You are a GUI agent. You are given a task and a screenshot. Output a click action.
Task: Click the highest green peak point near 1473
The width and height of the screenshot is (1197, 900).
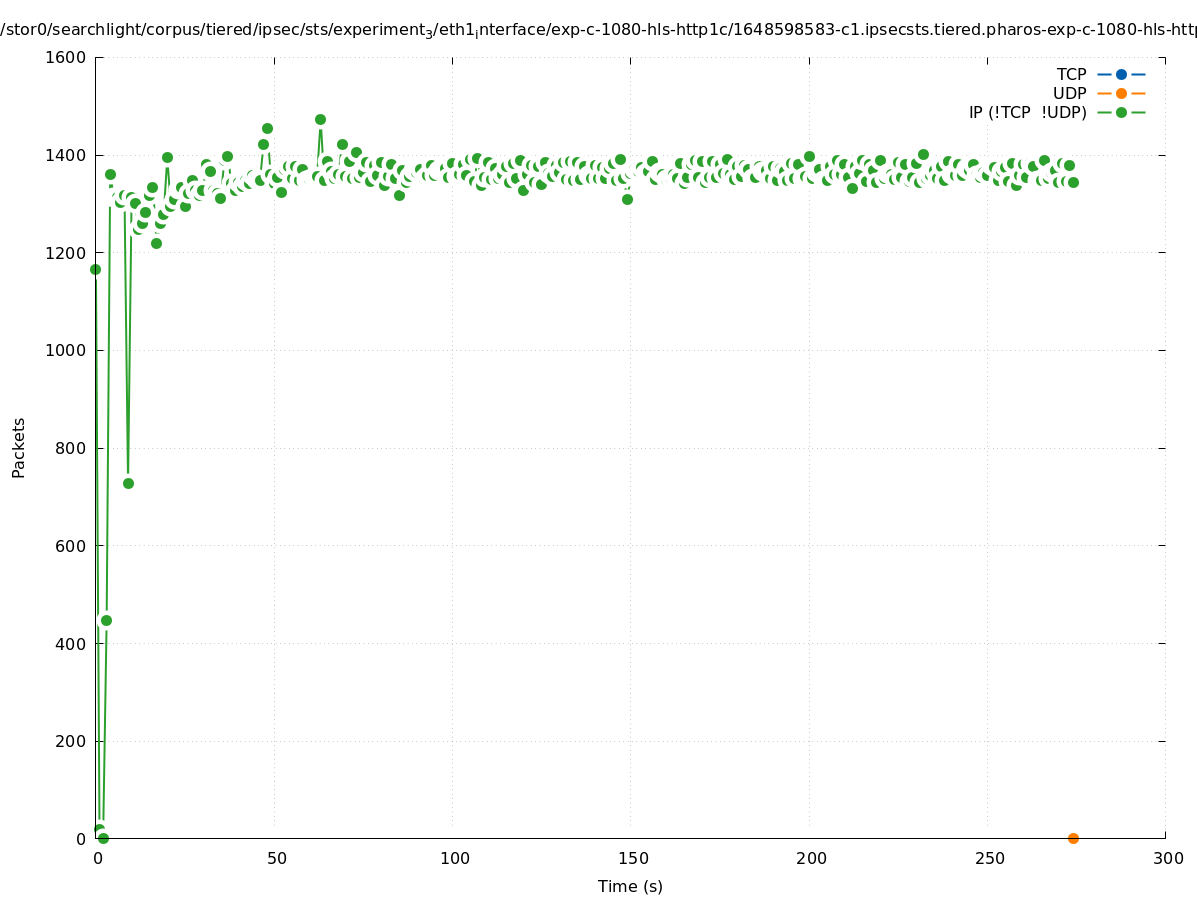click(320, 119)
